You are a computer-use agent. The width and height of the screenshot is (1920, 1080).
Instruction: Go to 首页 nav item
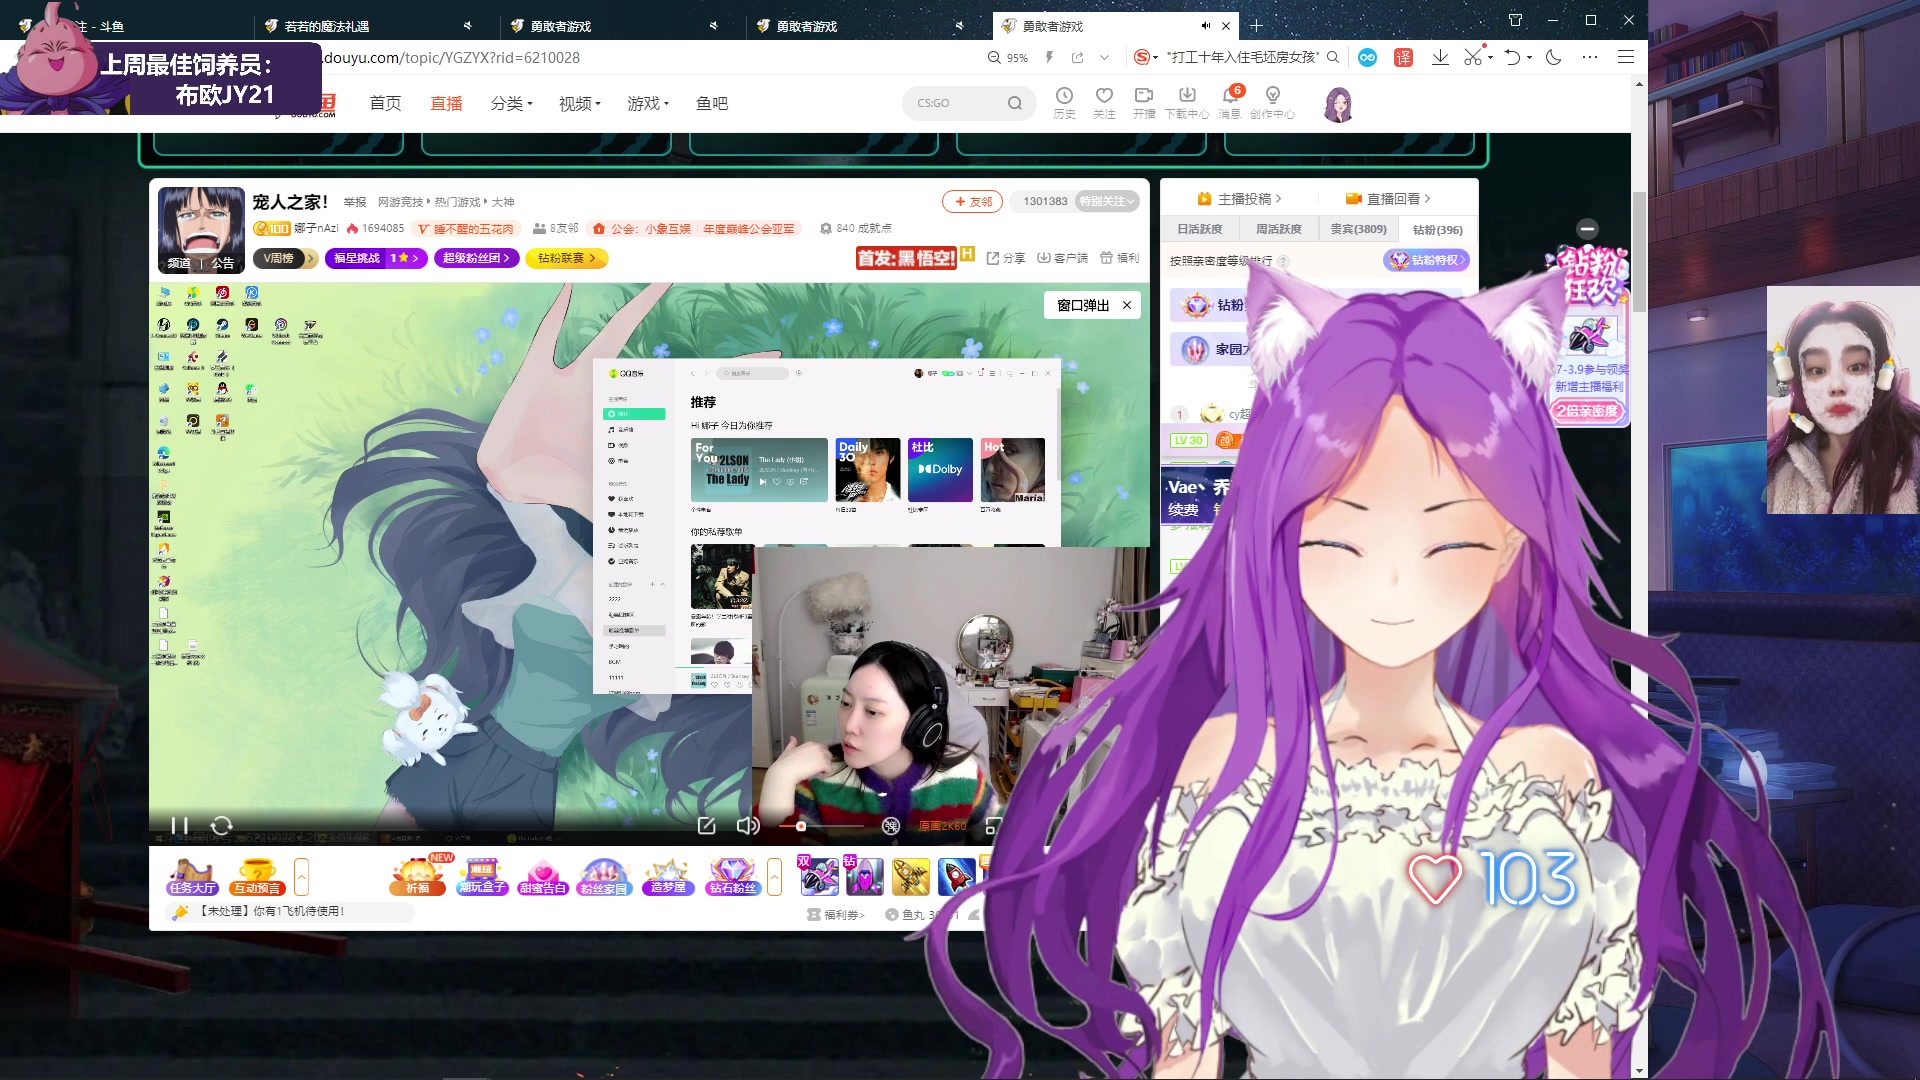pyautogui.click(x=385, y=103)
